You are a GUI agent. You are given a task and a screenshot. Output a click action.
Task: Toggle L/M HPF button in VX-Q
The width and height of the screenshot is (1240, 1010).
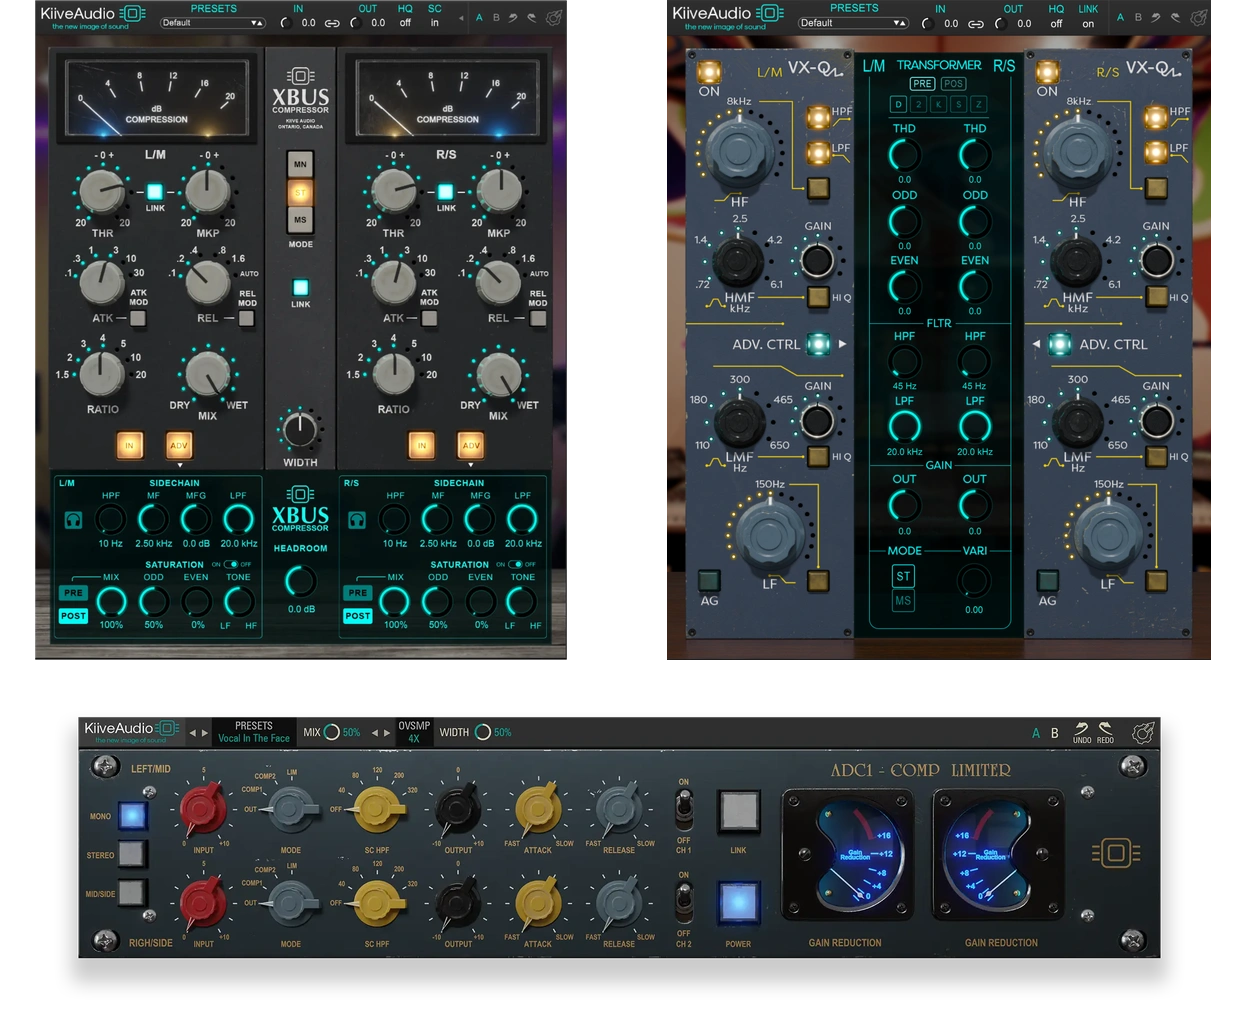[x=817, y=117]
